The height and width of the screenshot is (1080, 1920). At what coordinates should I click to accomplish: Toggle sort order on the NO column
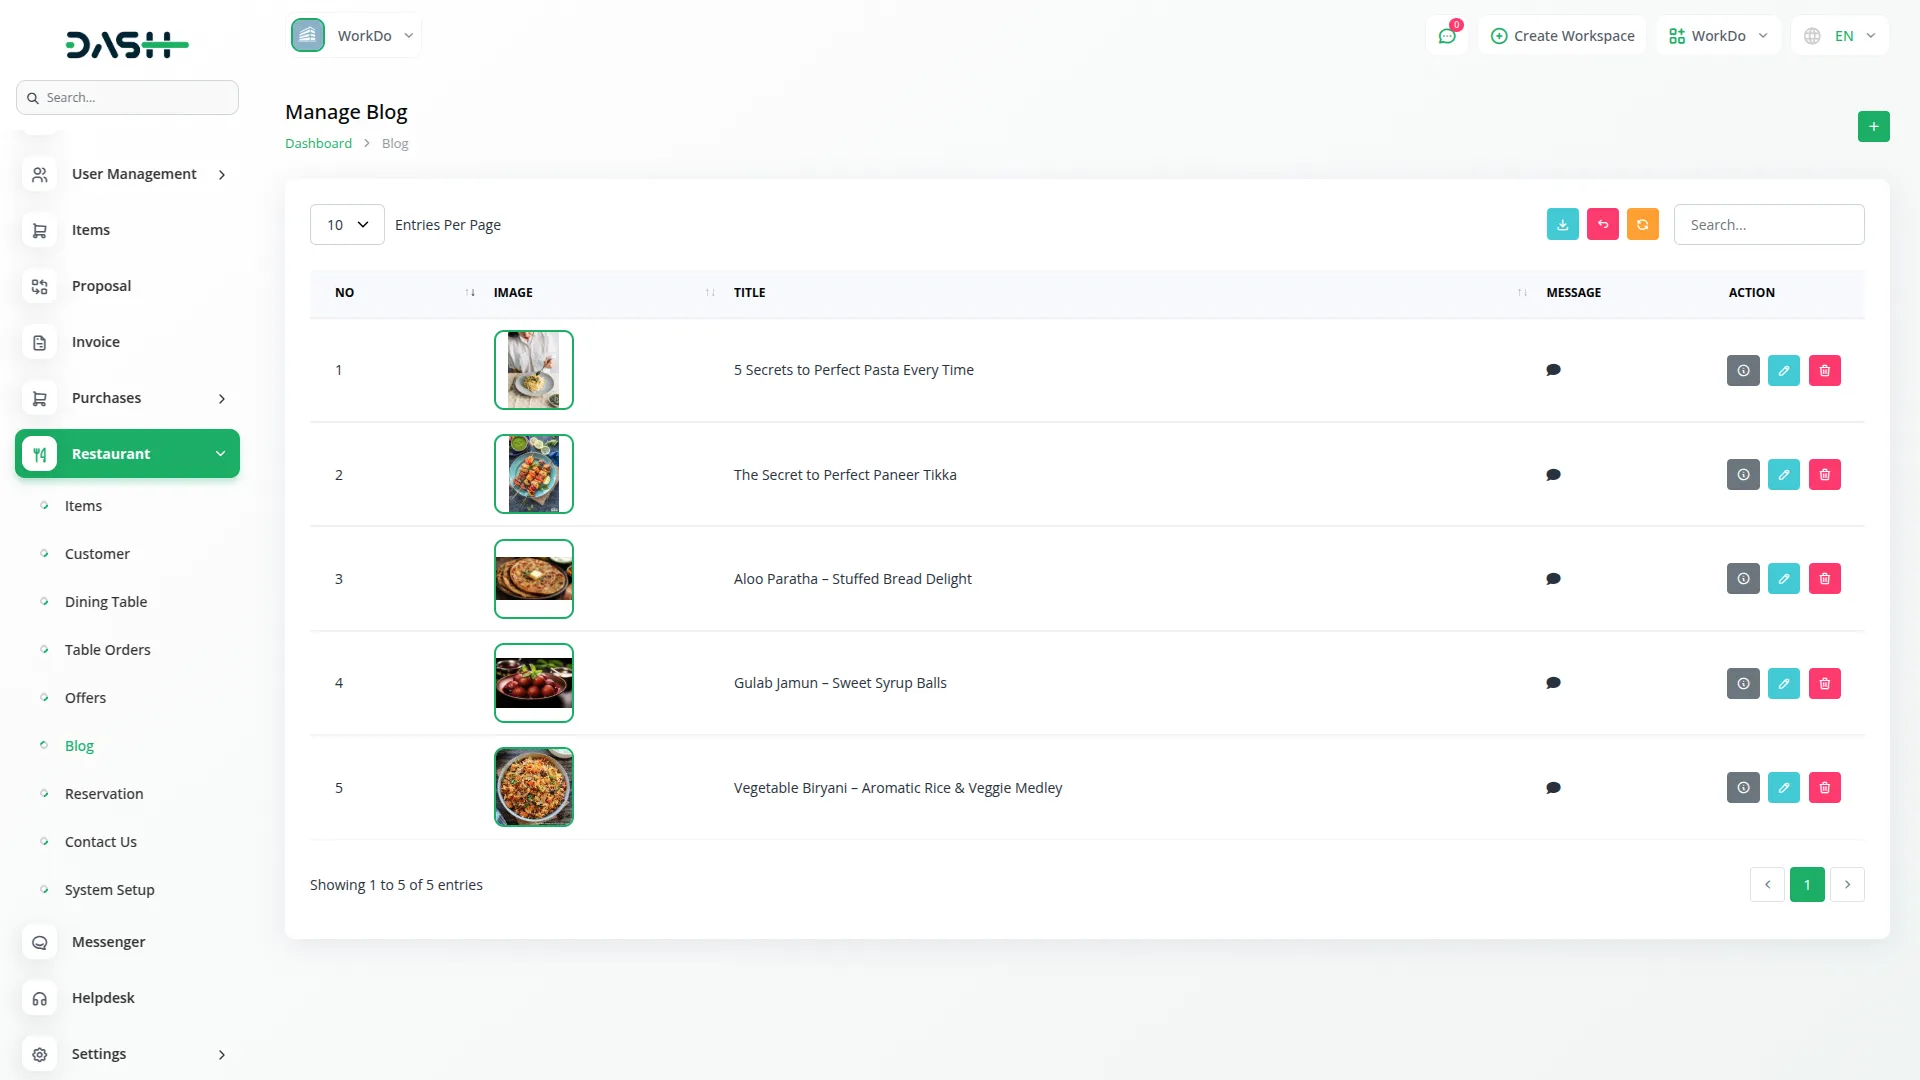pos(470,292)
